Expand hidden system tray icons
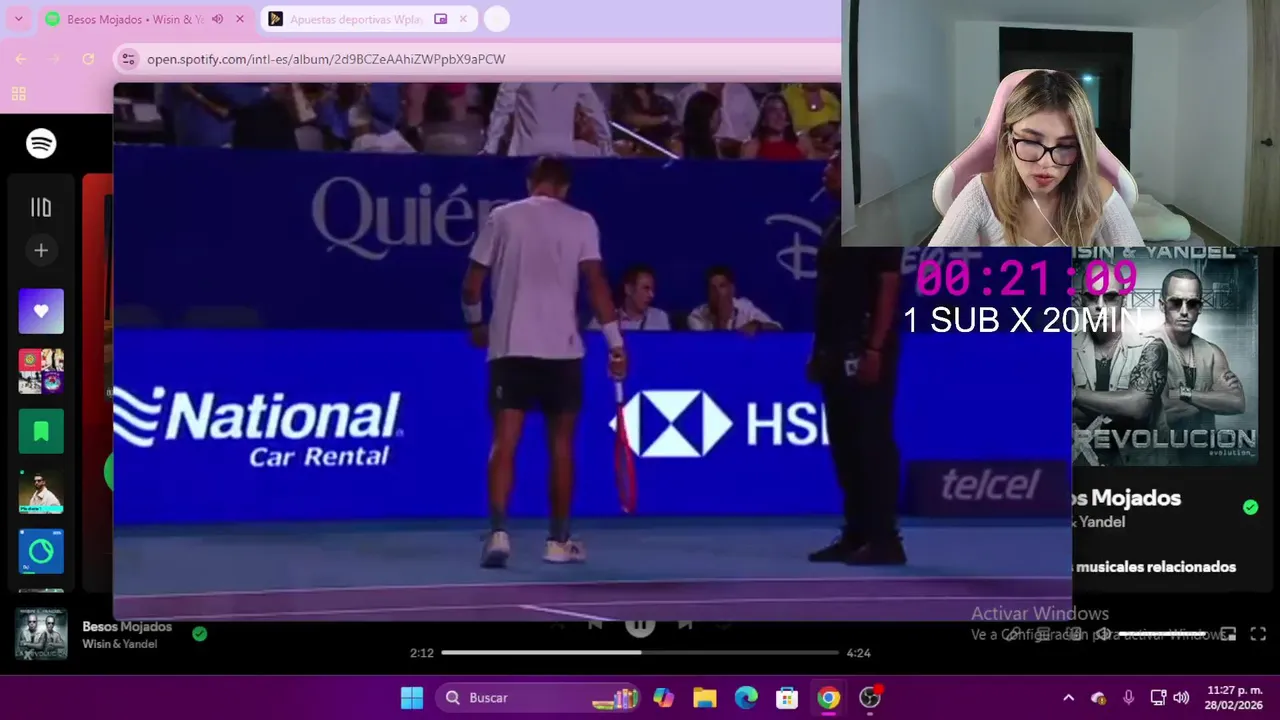This screenshot has width=1280, height=720. click(x=1068, y=698)
